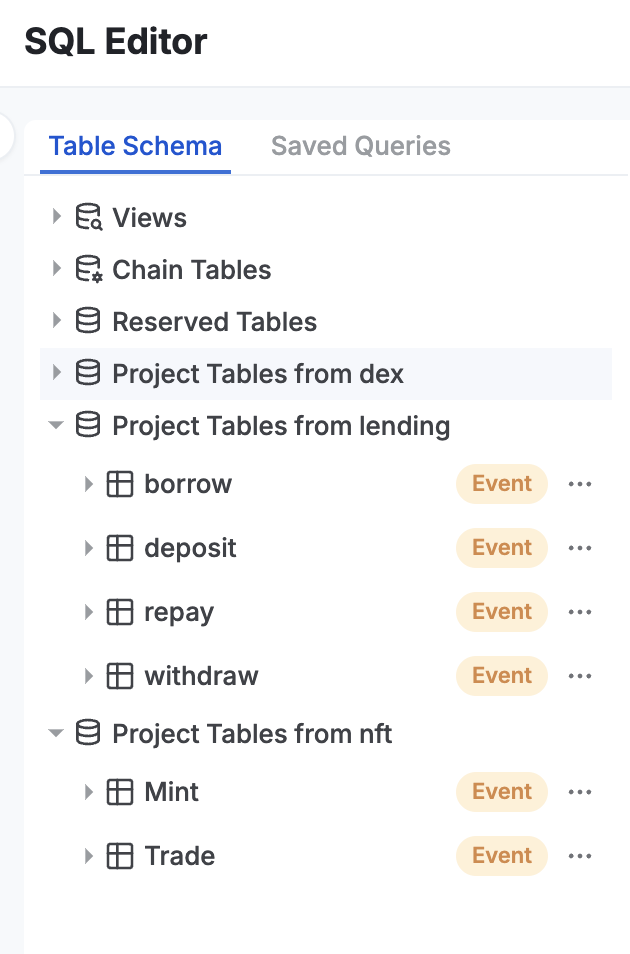Open the three-dot menu for Mint
The width and height of the screenshot is (630, 954).
pyautogui.click(x=579, y=792)
